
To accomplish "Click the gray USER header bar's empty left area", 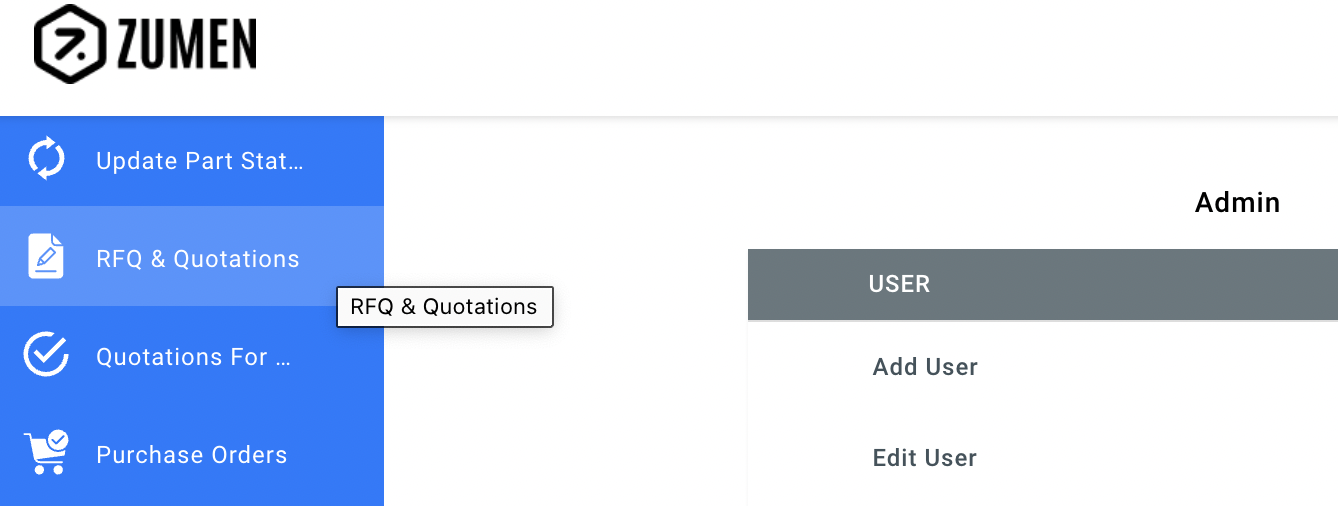I will tap(800, 284).
